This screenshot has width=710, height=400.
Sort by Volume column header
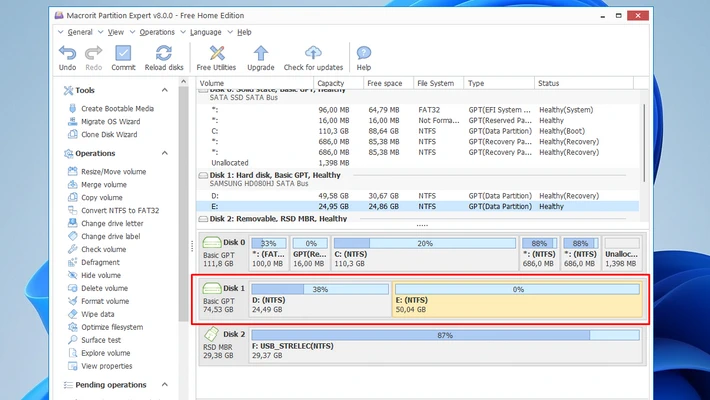pyautogui.click(x=255, y=83)
